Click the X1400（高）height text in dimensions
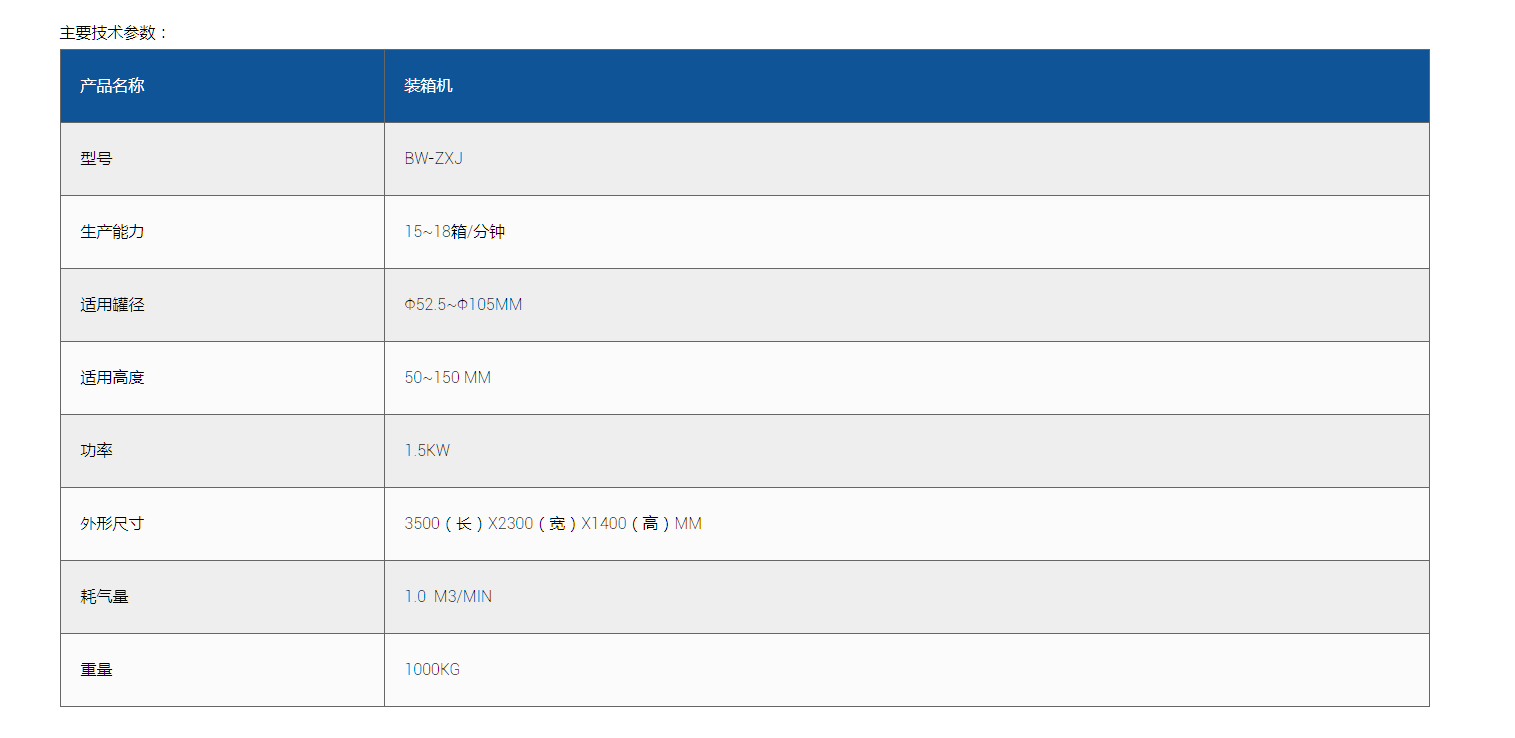Screen dimensions: 1515x738 click(626, 524)
